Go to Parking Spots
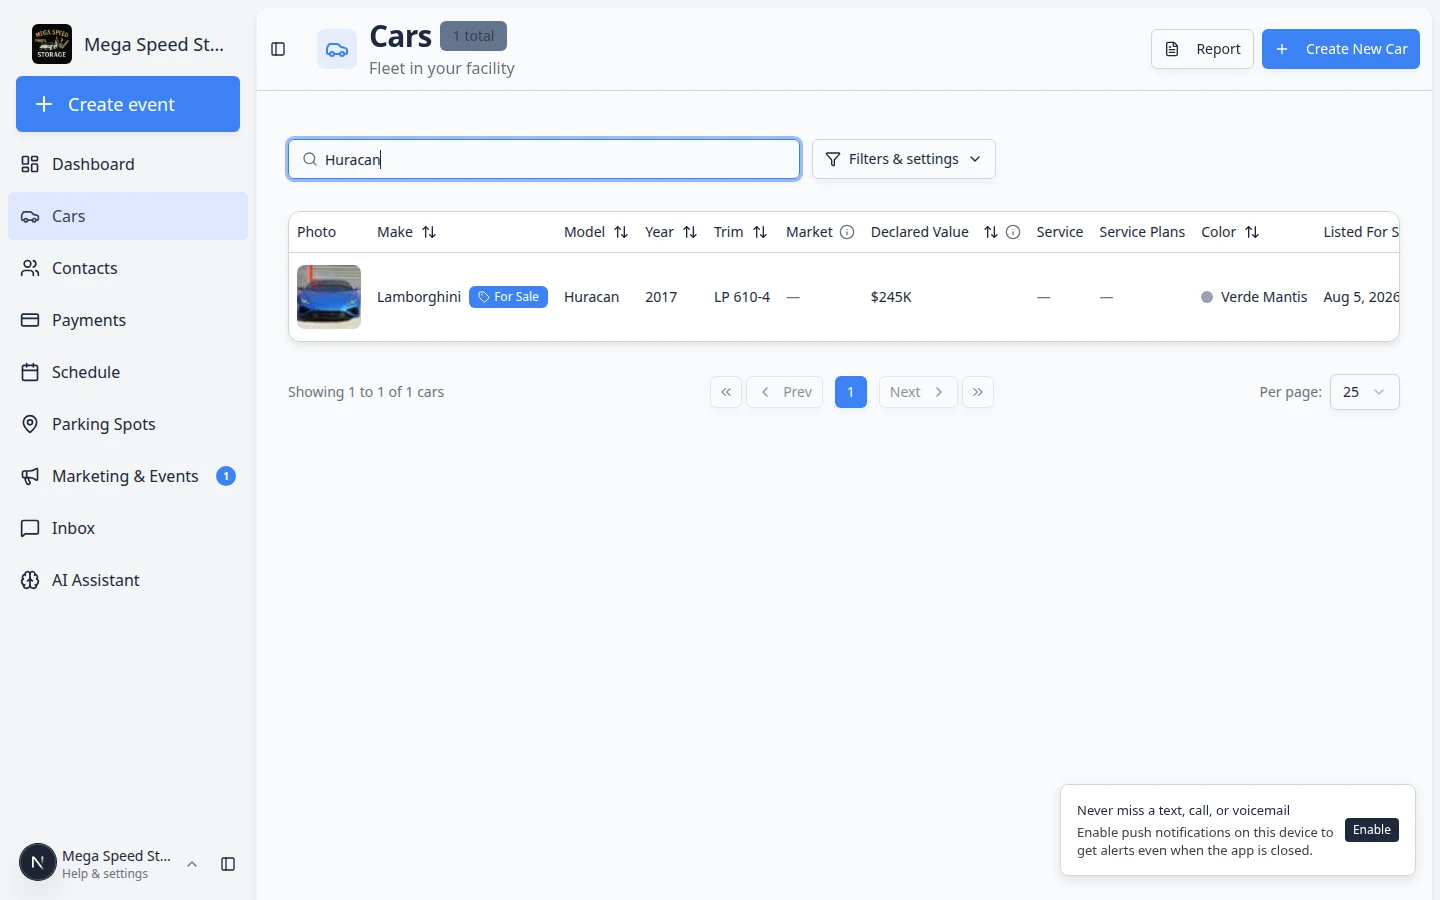This screenshot has height=900, width=1440. (x=128, y=424)
